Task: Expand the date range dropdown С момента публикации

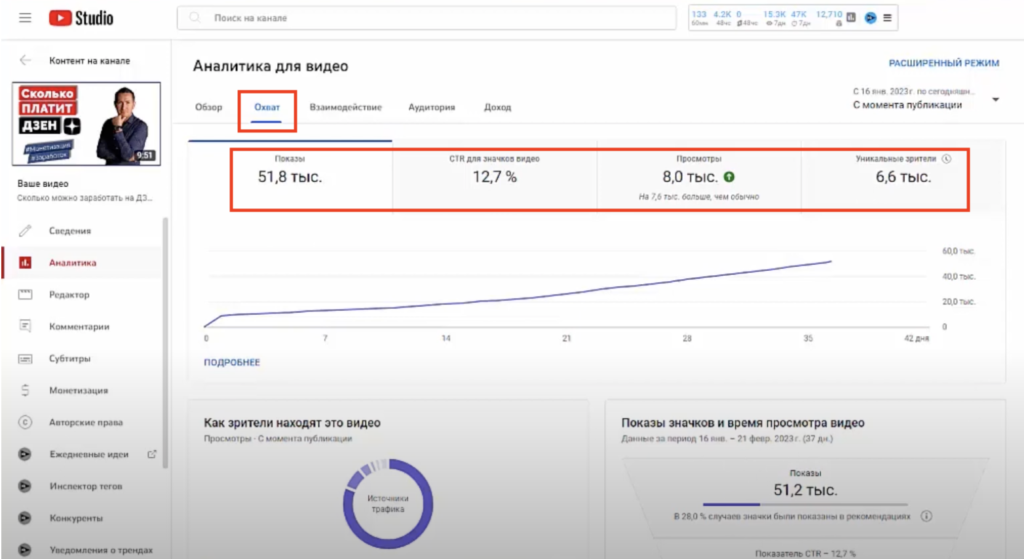Action: click(995, 100)
